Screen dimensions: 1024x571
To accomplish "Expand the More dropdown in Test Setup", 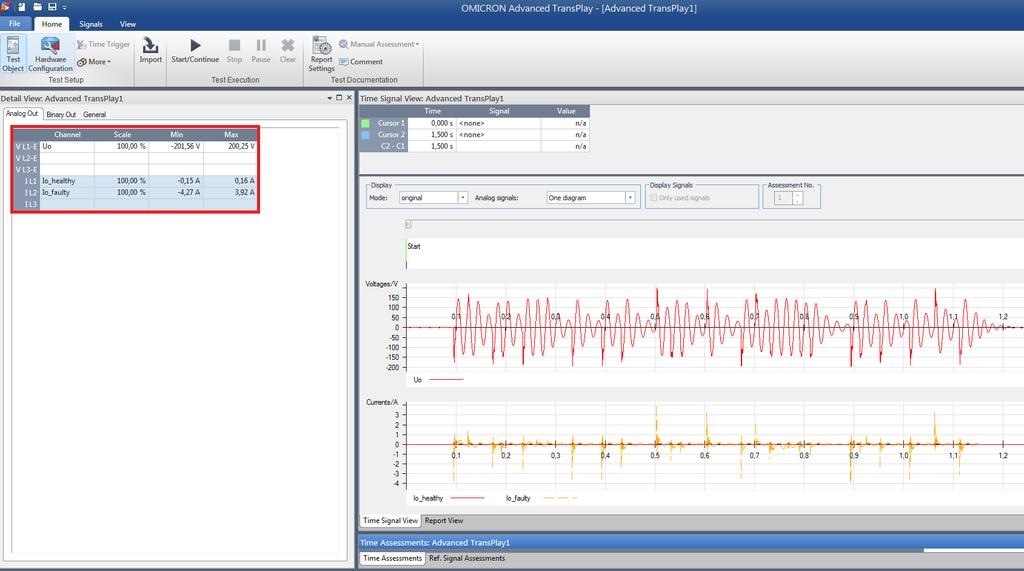I will click(94, 62).
